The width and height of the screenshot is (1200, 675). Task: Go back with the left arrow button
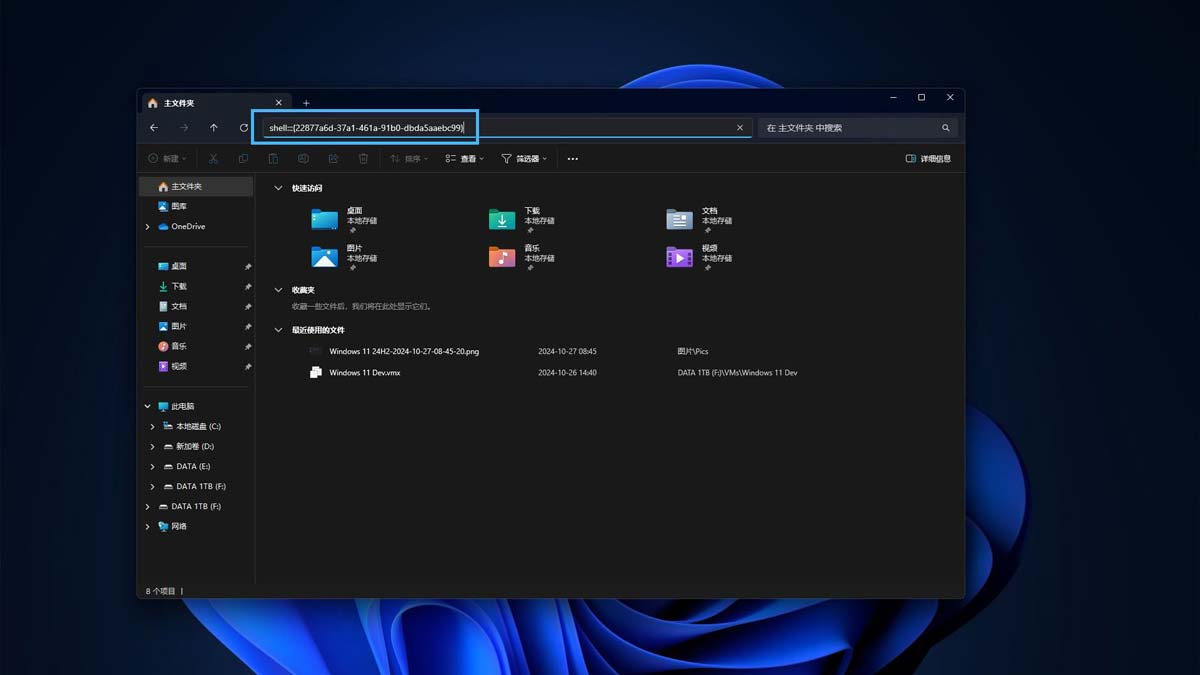[154, 128]
